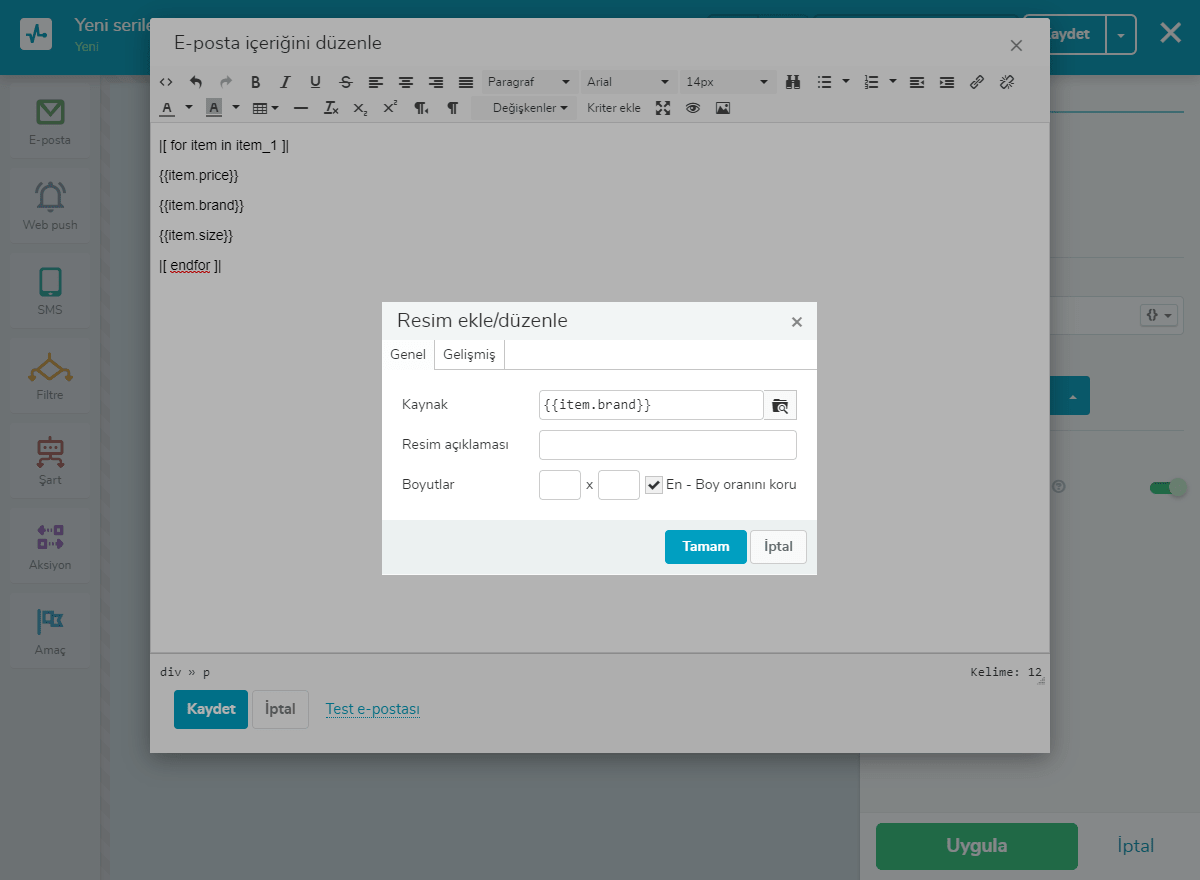The height and width of the screenshot is (880, 1200).
Task: Click Kaynak source input field
Action: click(x=651, y=405)
